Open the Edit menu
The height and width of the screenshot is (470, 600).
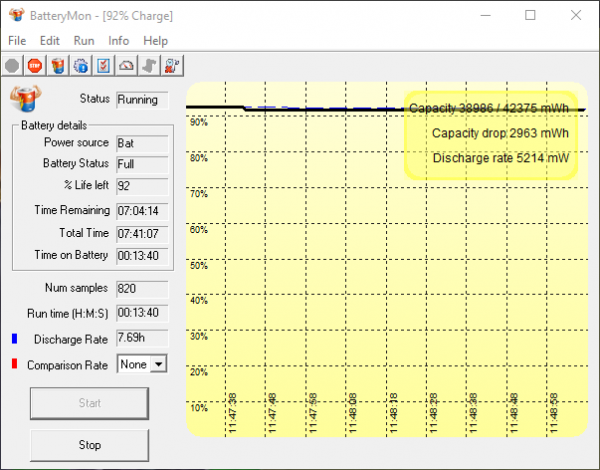pyautogui.click(x=50, y=41)
